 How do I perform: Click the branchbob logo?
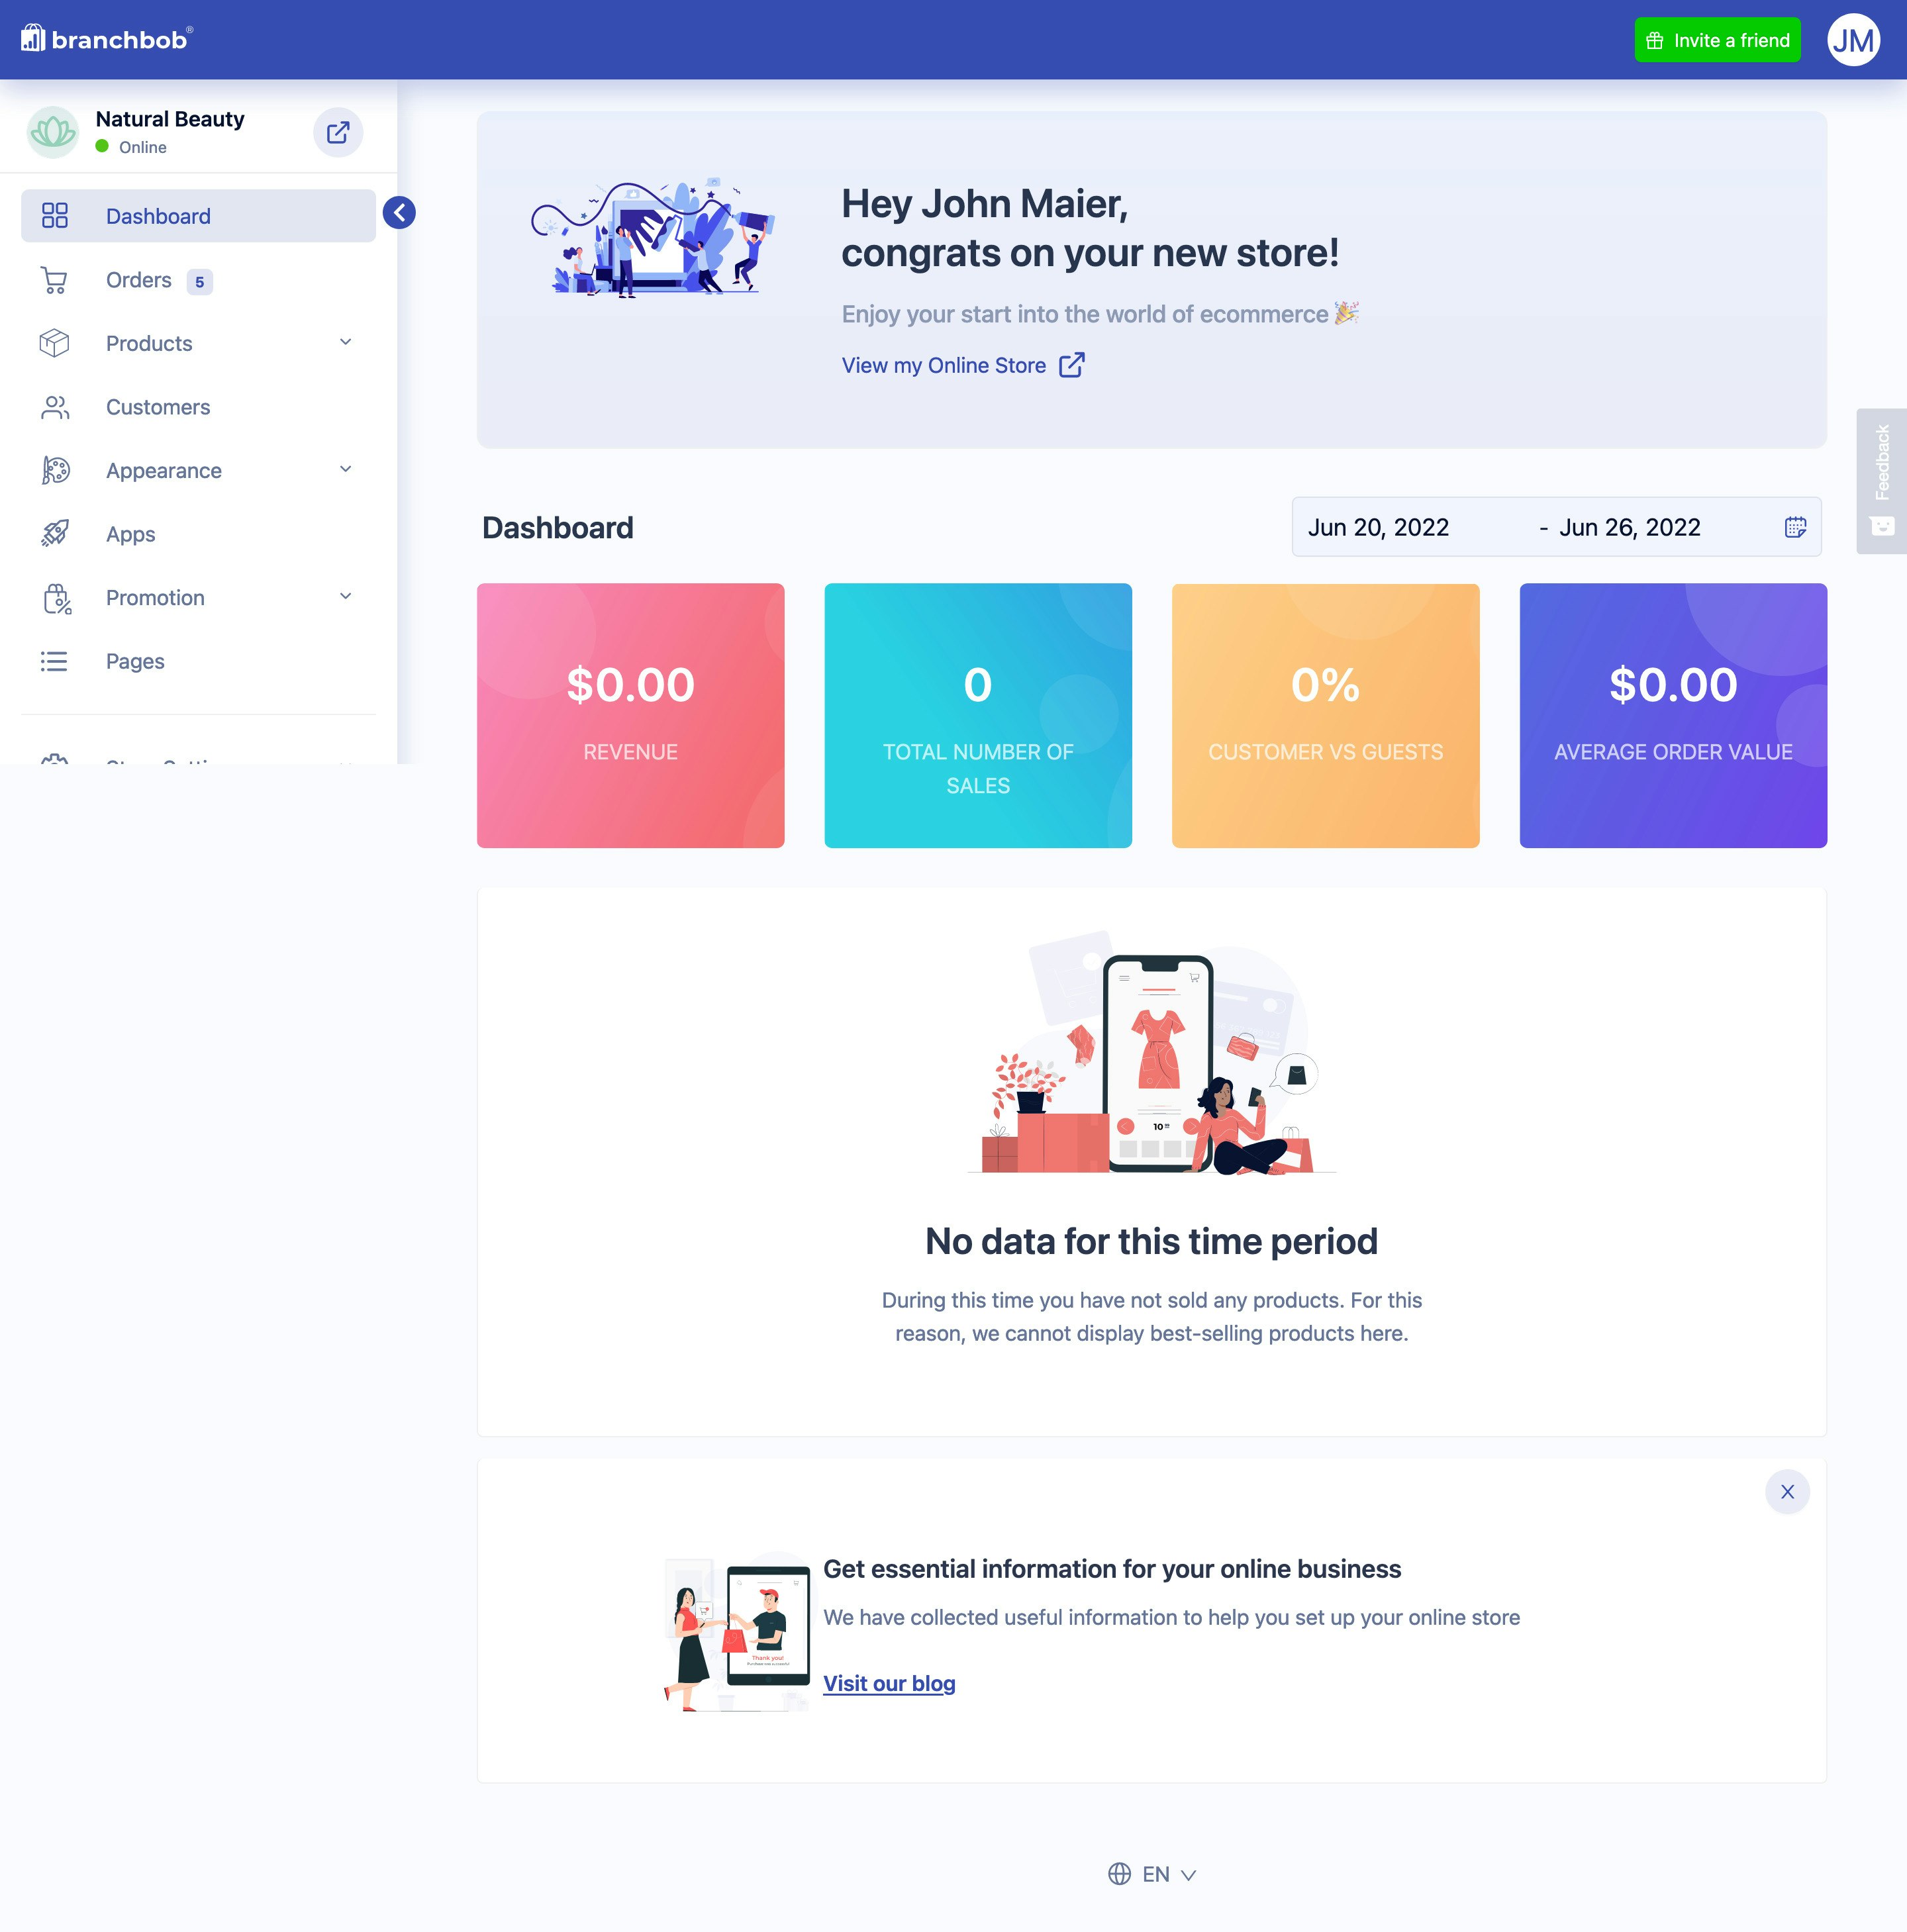(106, 39)
